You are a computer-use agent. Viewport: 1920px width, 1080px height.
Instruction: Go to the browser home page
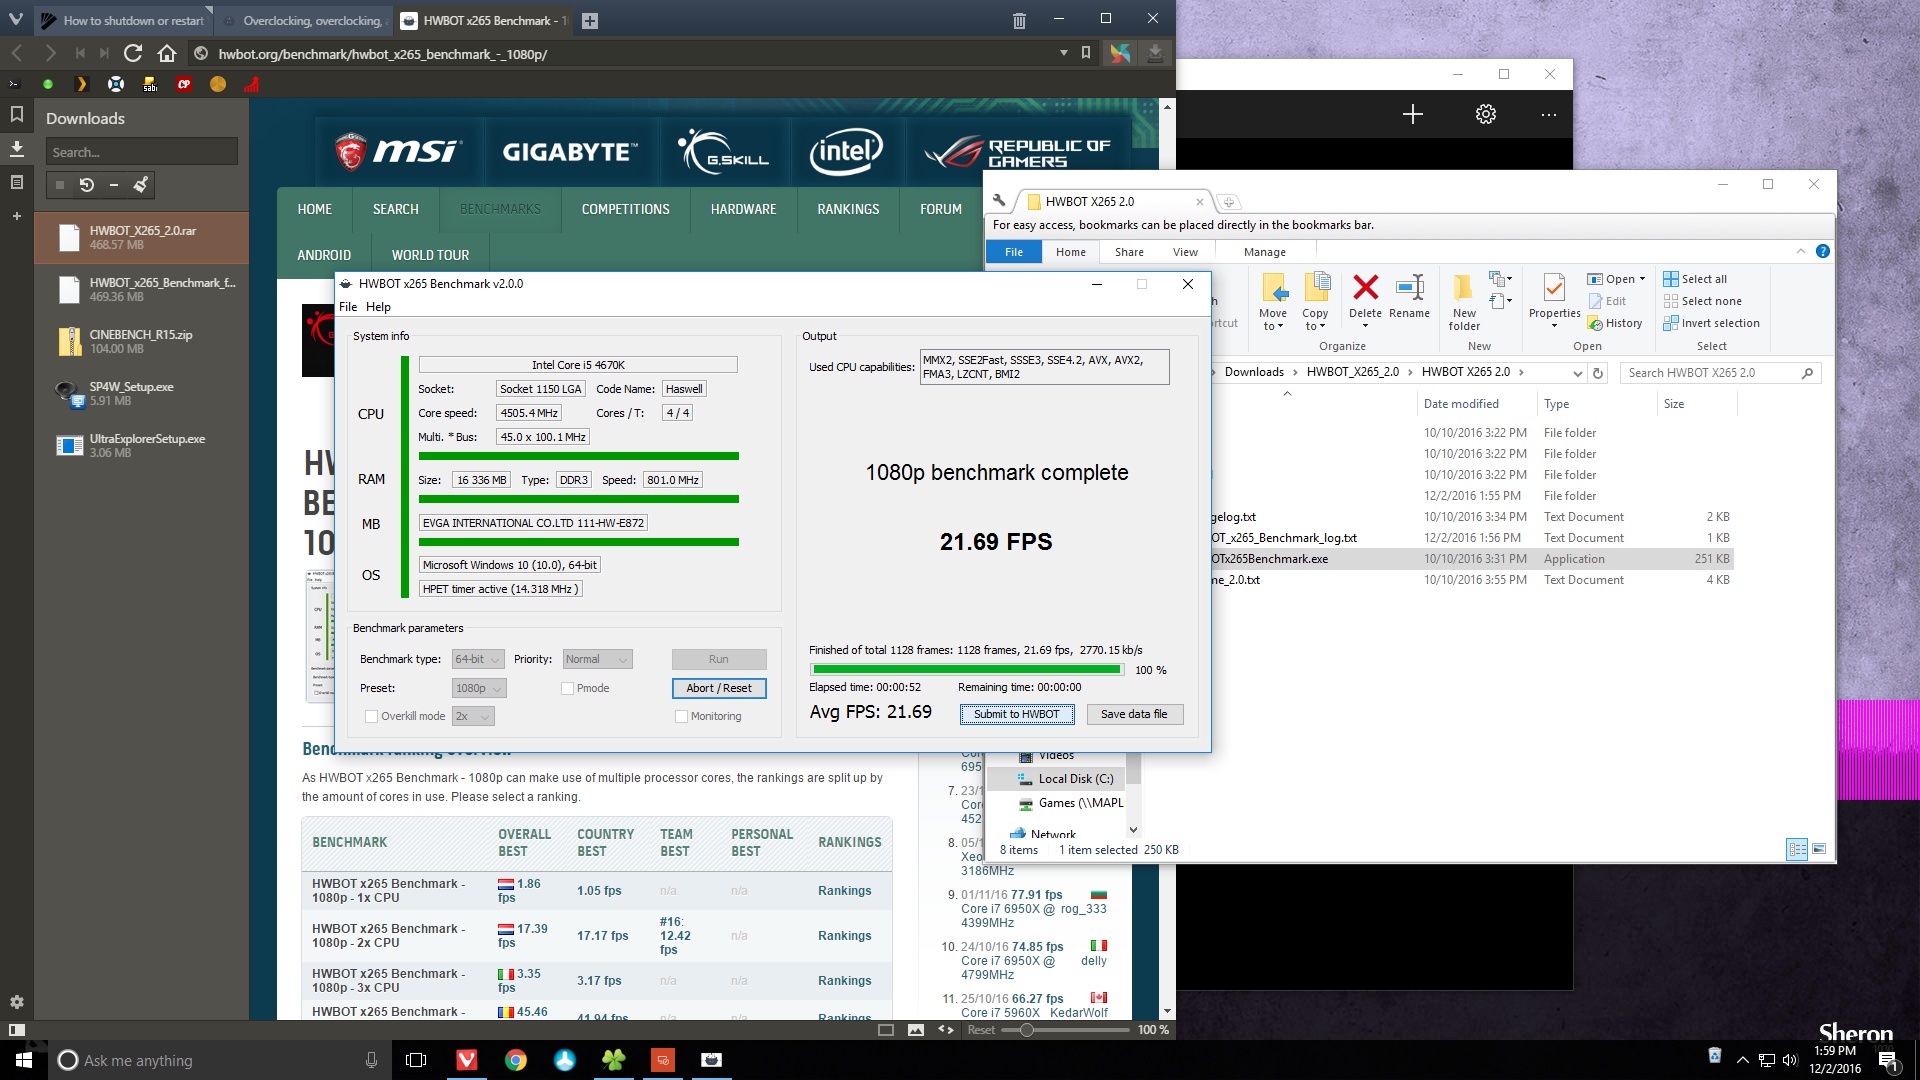pyautogui.click(x=167, y=54)
